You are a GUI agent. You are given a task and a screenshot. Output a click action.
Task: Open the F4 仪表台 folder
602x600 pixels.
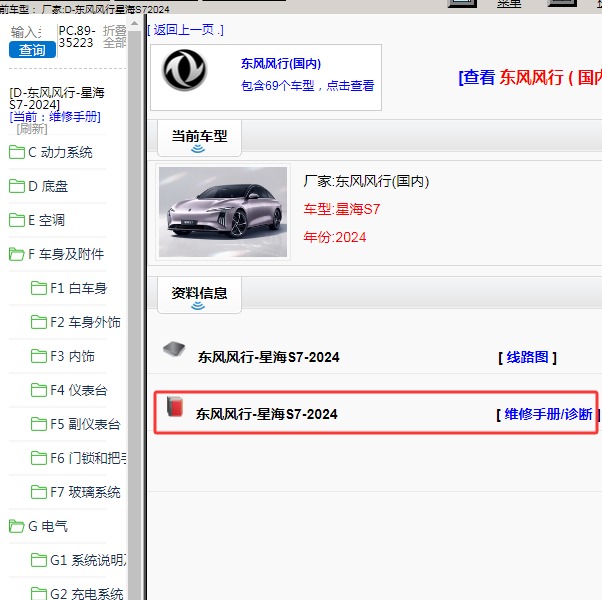point(69,390)
